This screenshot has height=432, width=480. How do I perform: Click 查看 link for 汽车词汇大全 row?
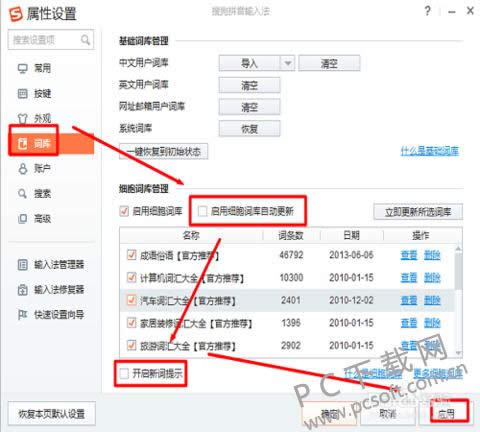pos(409,300)
